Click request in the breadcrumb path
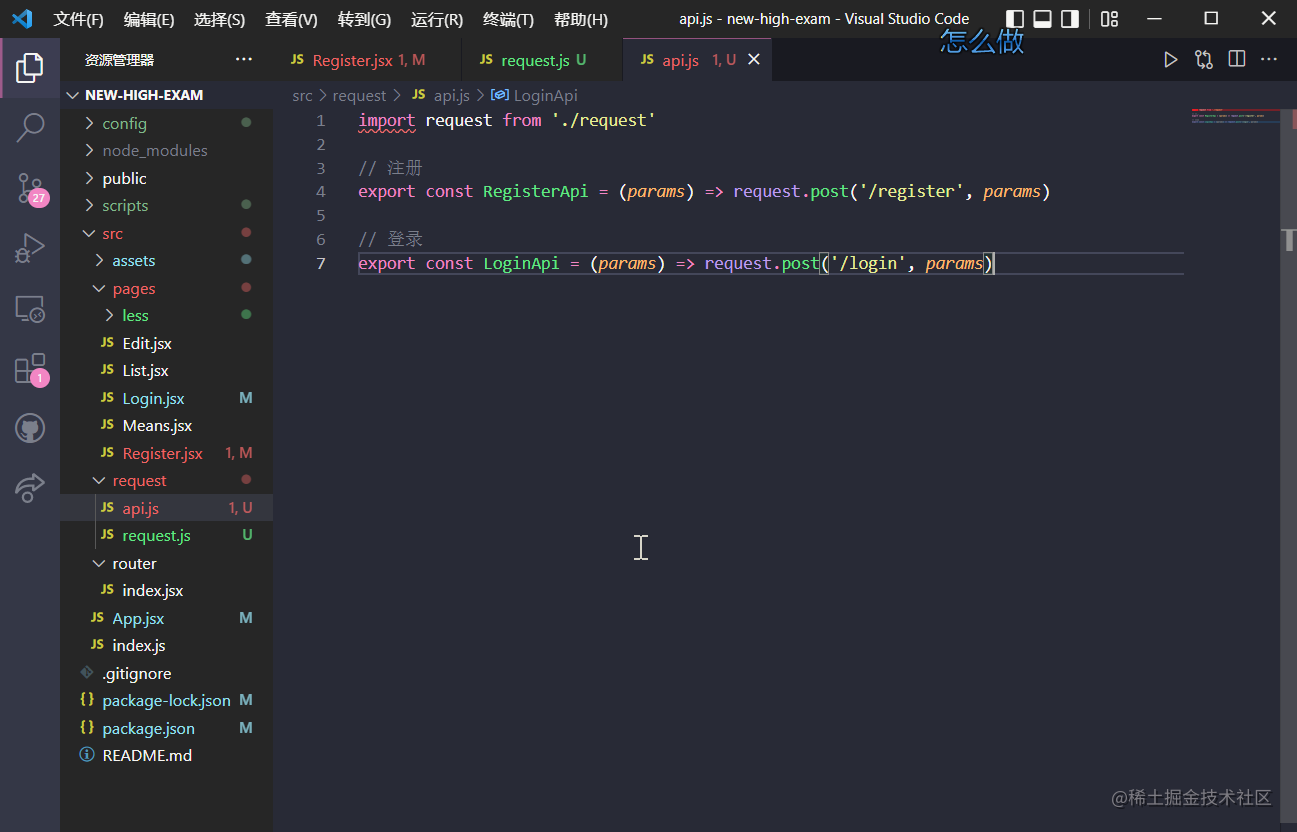 click(359, 96)
